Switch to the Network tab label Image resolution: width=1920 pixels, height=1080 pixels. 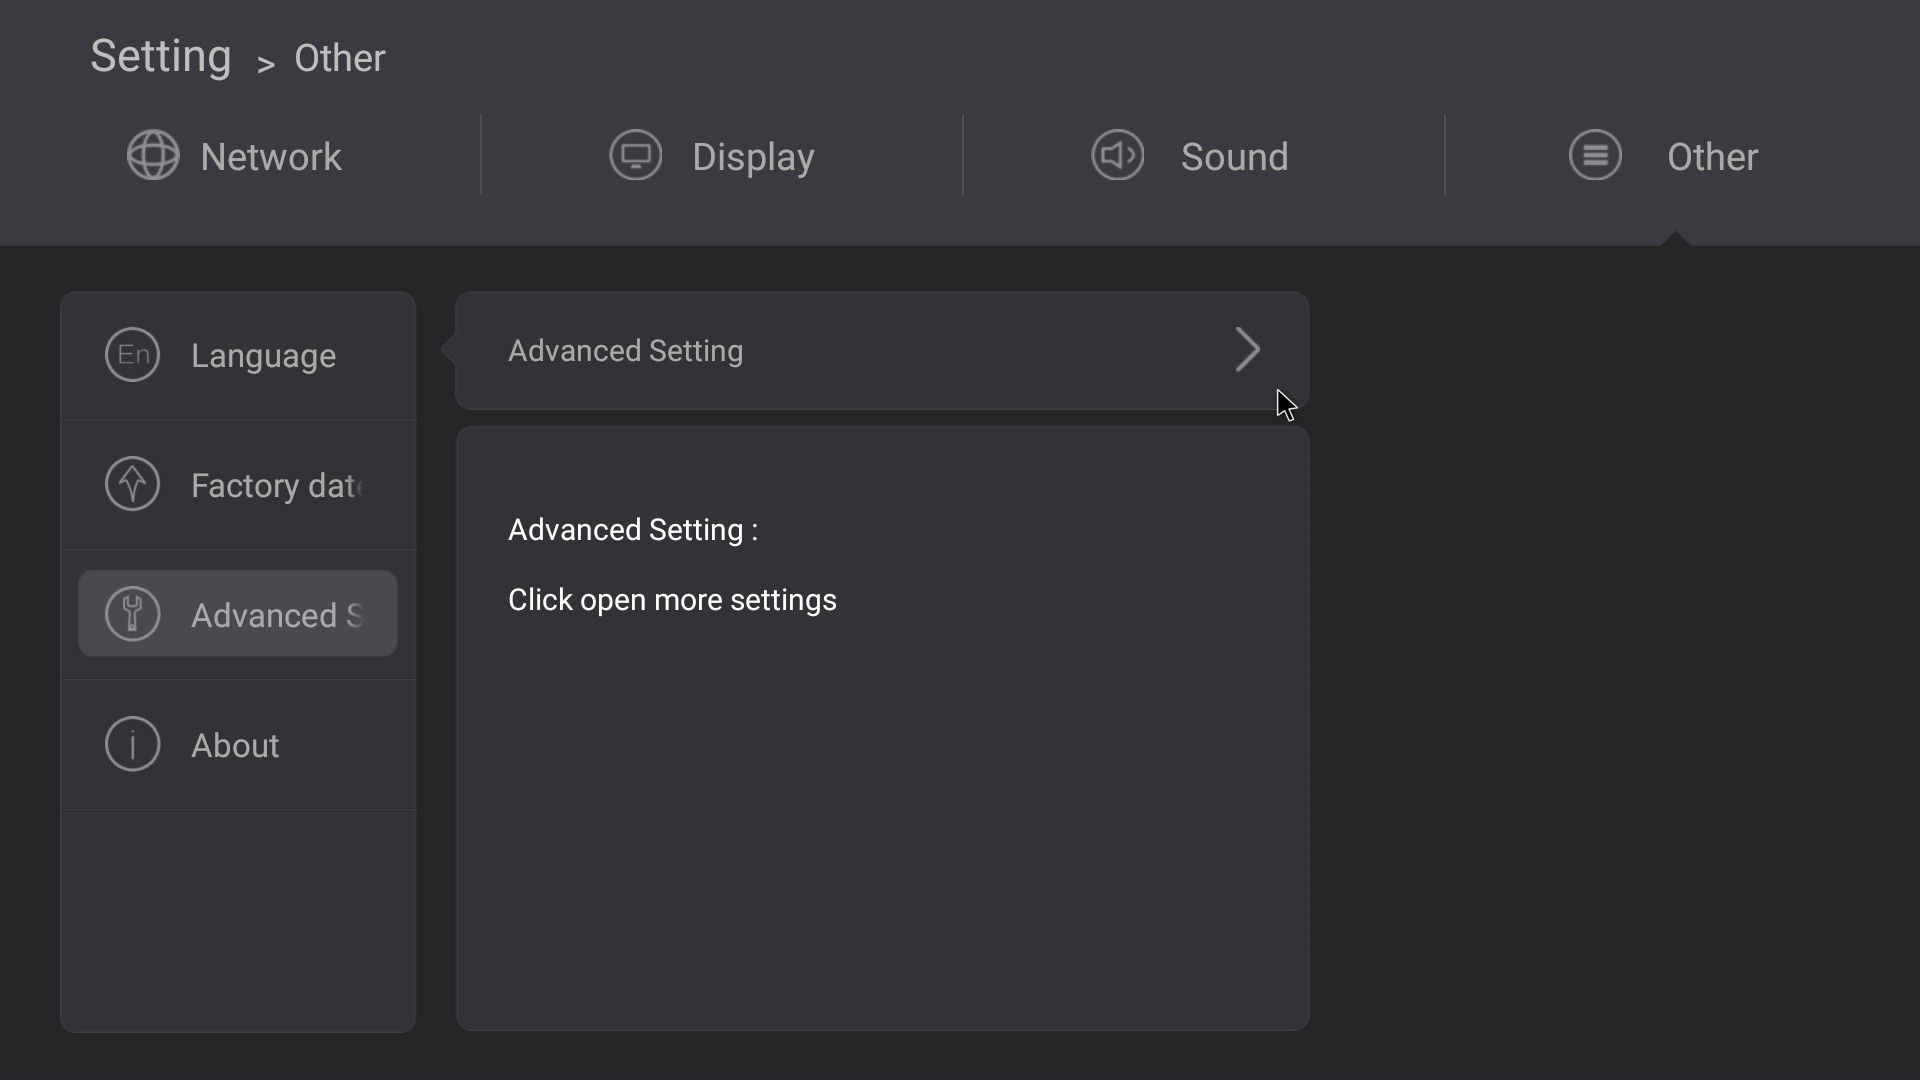click(271, 157)
